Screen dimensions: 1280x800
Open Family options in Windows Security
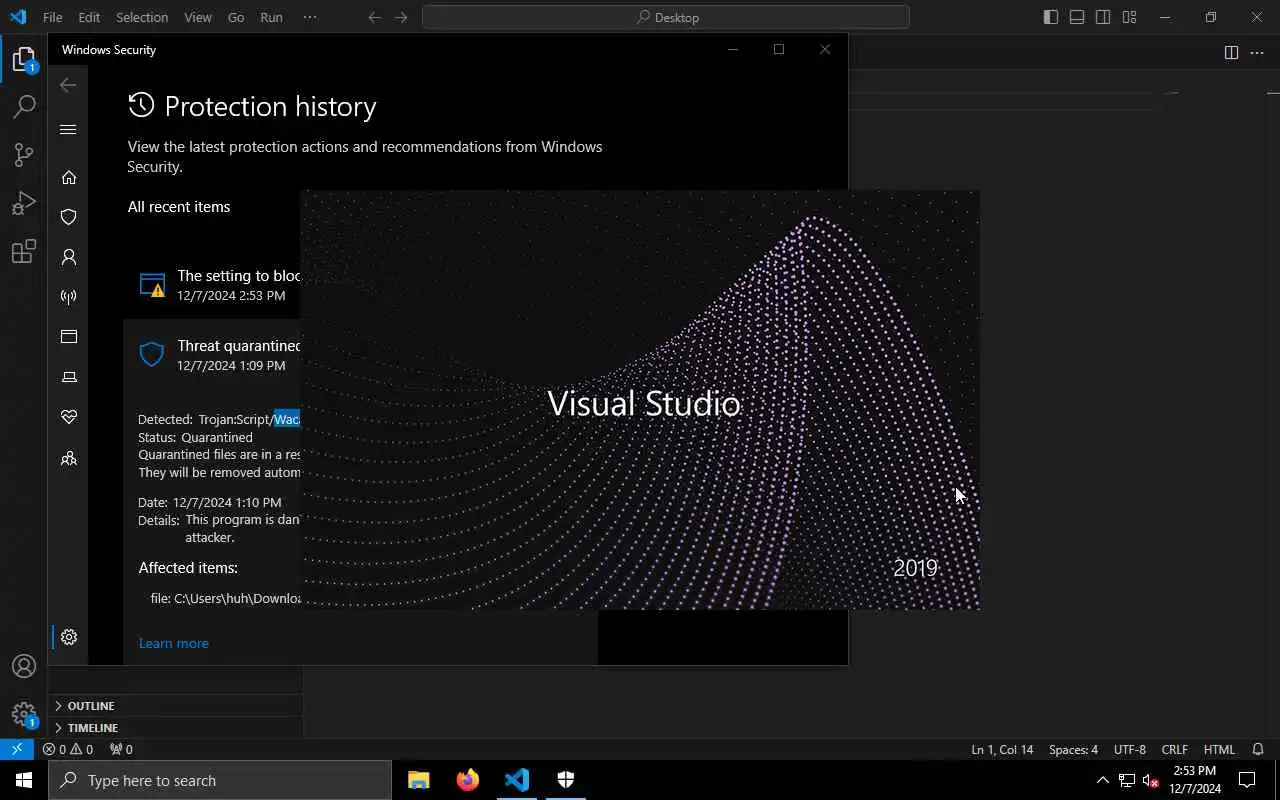pyautogui.click(x=69, y=459)
